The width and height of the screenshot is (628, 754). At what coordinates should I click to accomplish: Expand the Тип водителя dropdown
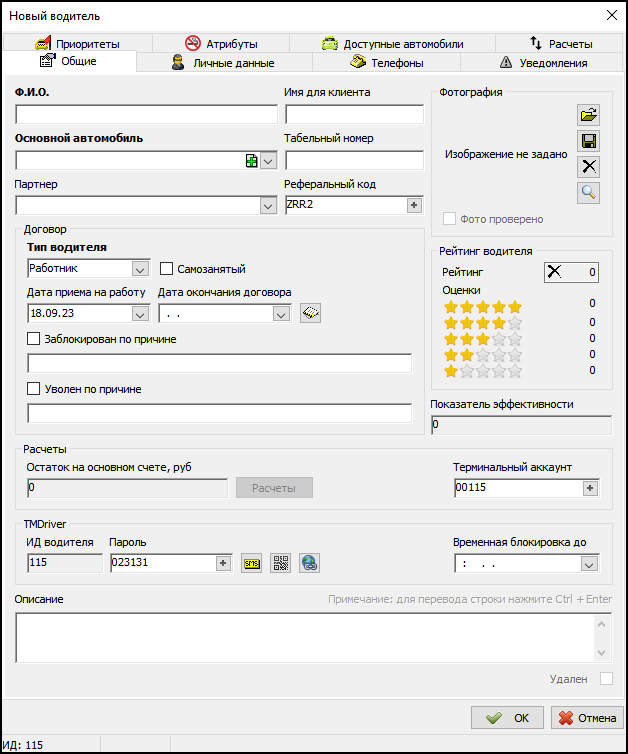click(x=140, y=269)
